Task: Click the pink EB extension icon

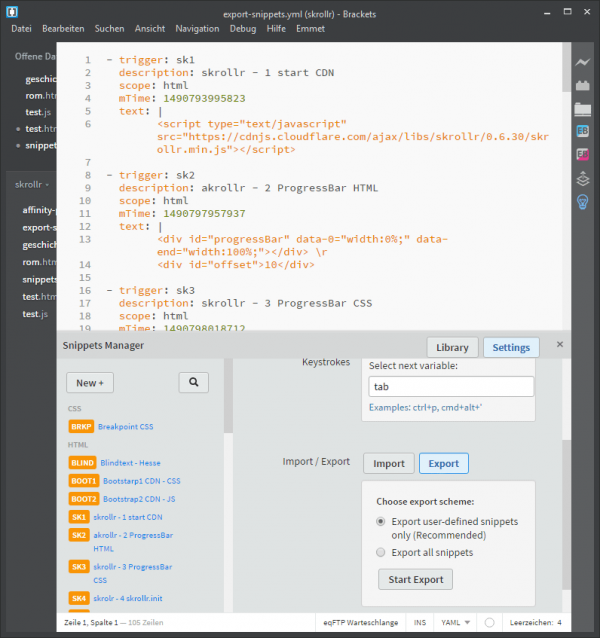Action: point(583,154)
